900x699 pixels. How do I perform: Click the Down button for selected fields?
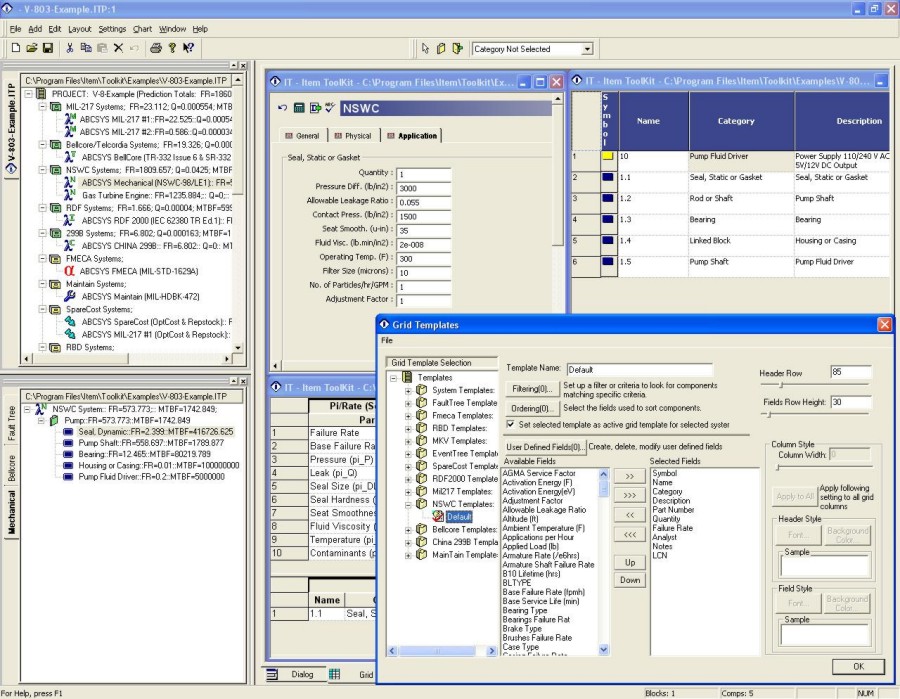pos(630,580)
